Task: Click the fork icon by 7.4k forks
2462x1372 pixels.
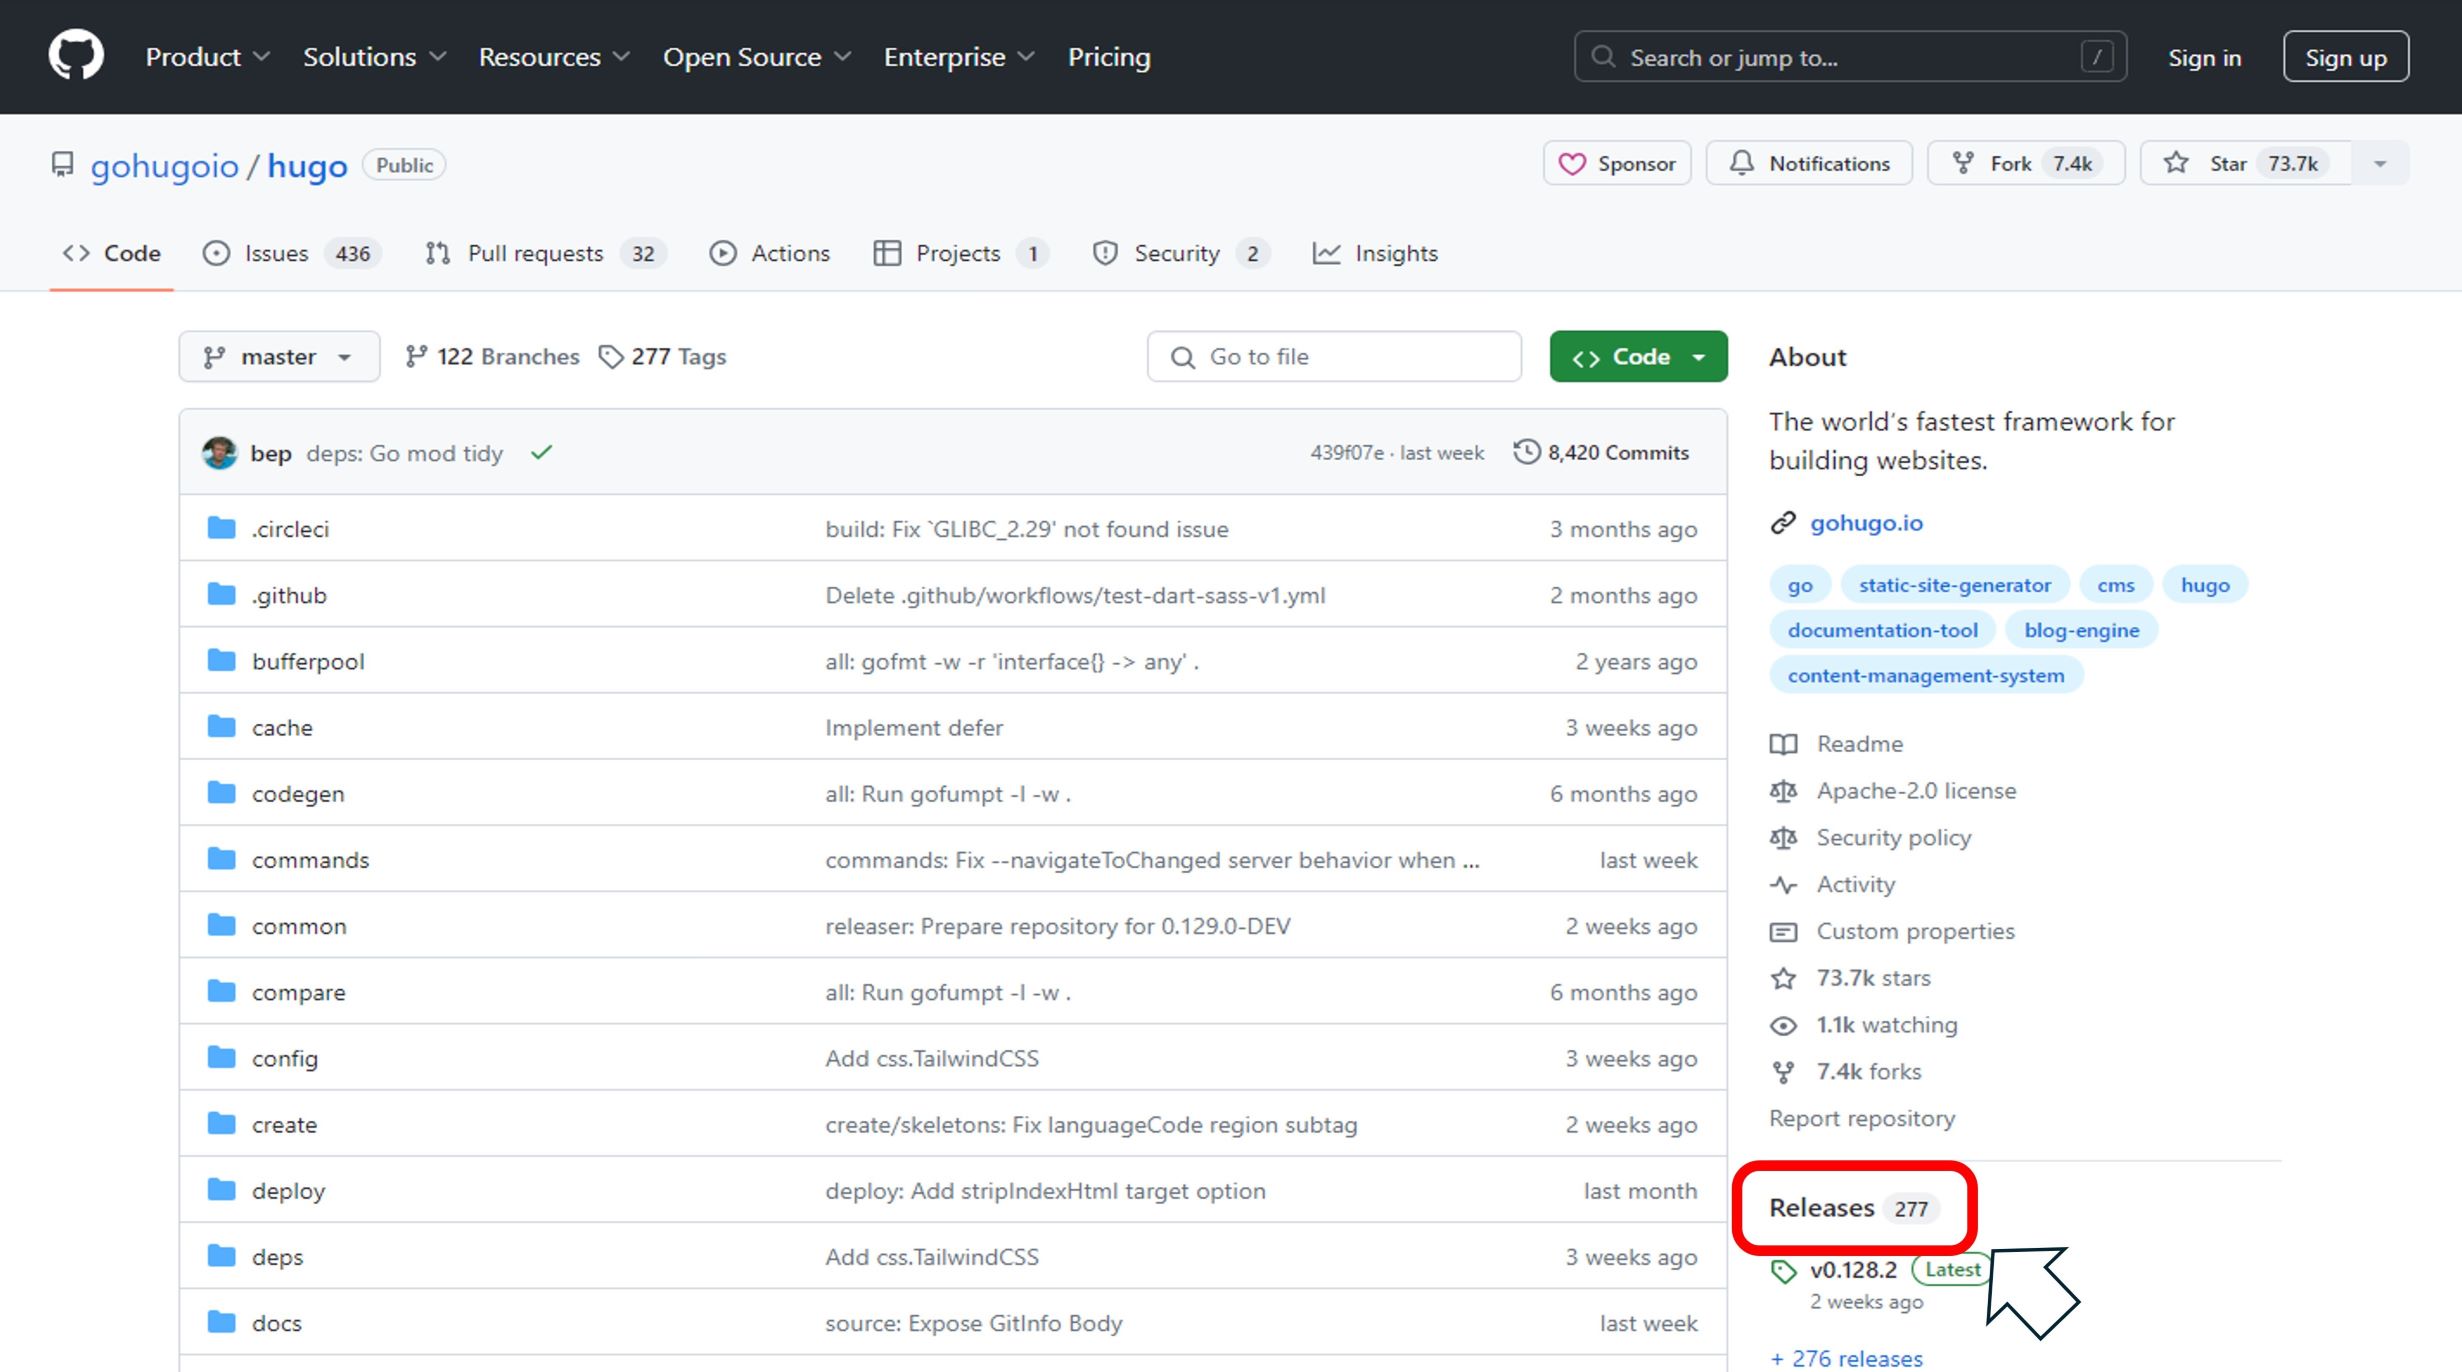Action: tap(1783, 1072)
